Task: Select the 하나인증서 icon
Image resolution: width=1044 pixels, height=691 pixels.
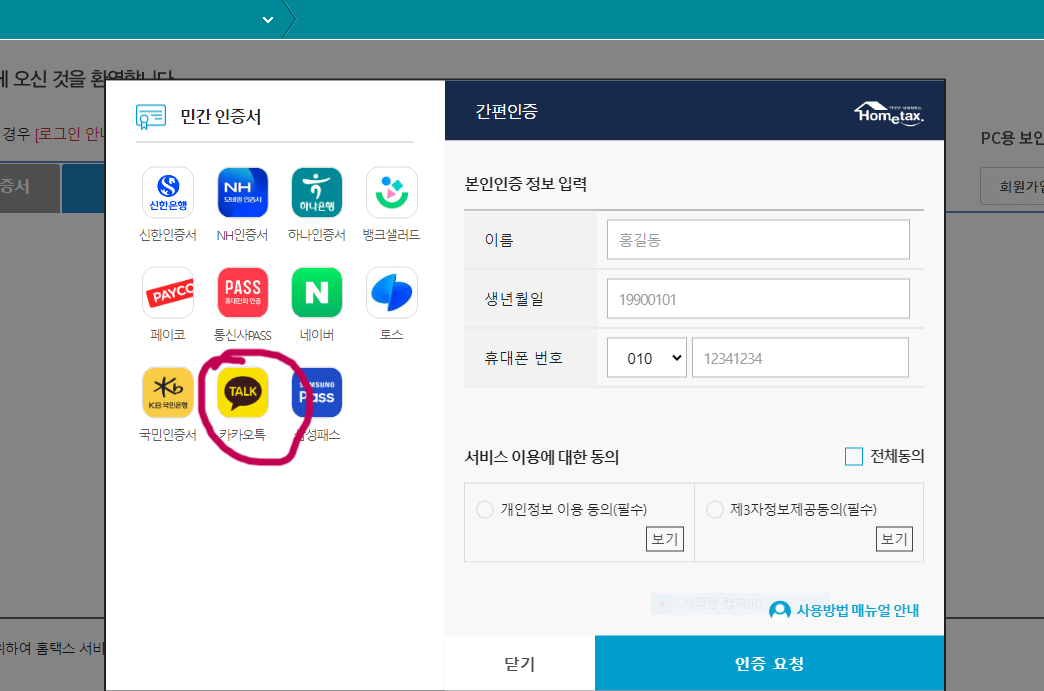Action: [x=316, y=192]
